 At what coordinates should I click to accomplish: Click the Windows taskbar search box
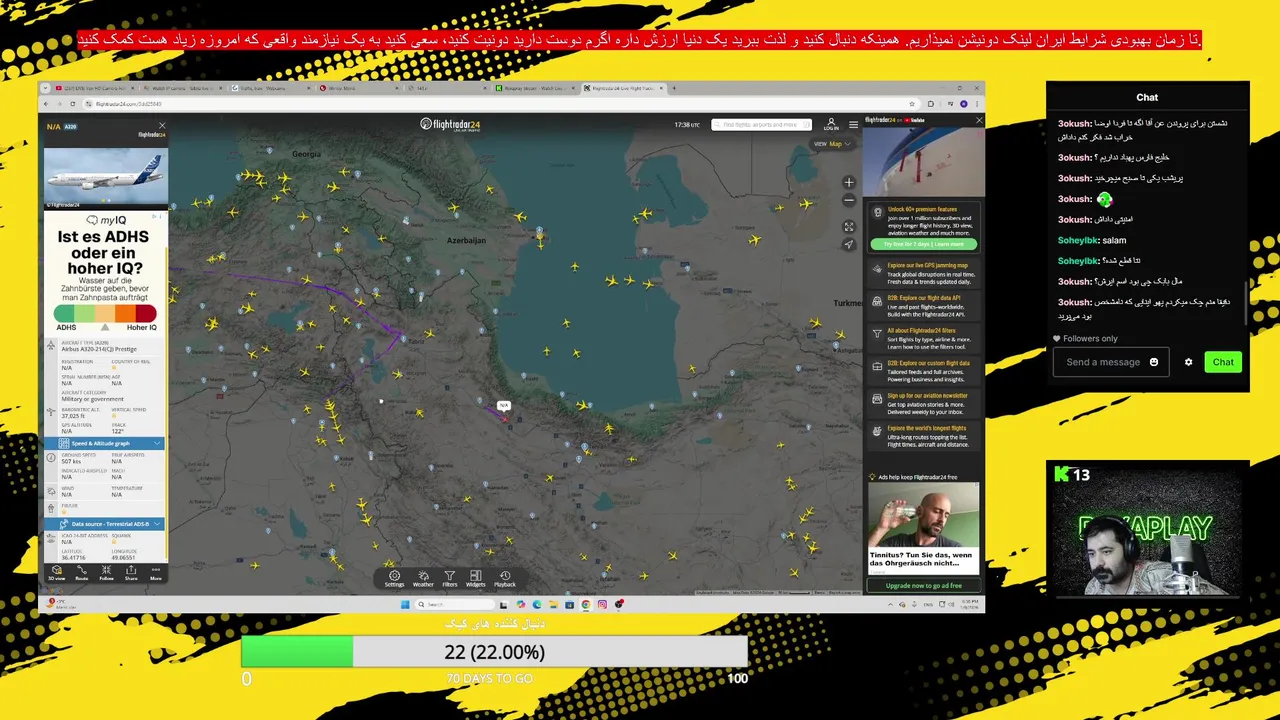point(455,604)
